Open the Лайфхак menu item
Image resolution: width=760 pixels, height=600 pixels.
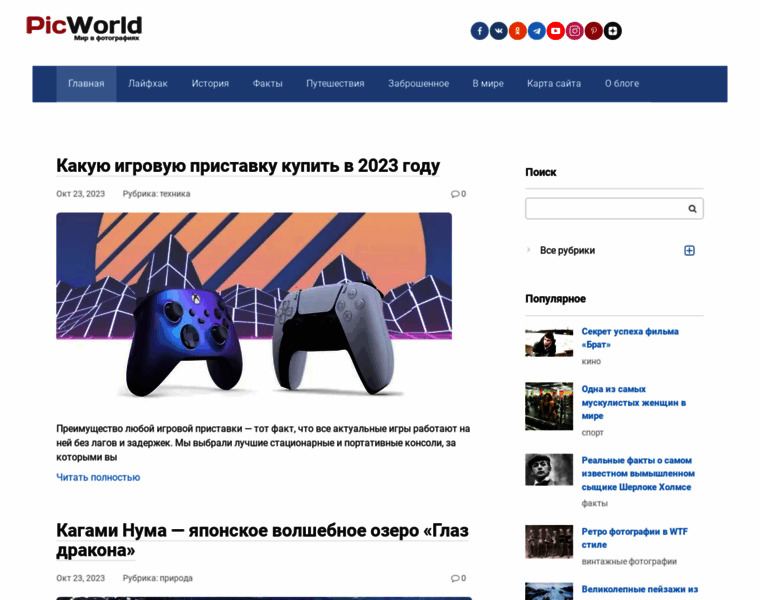pyautogui.click(x=148, y=83)
